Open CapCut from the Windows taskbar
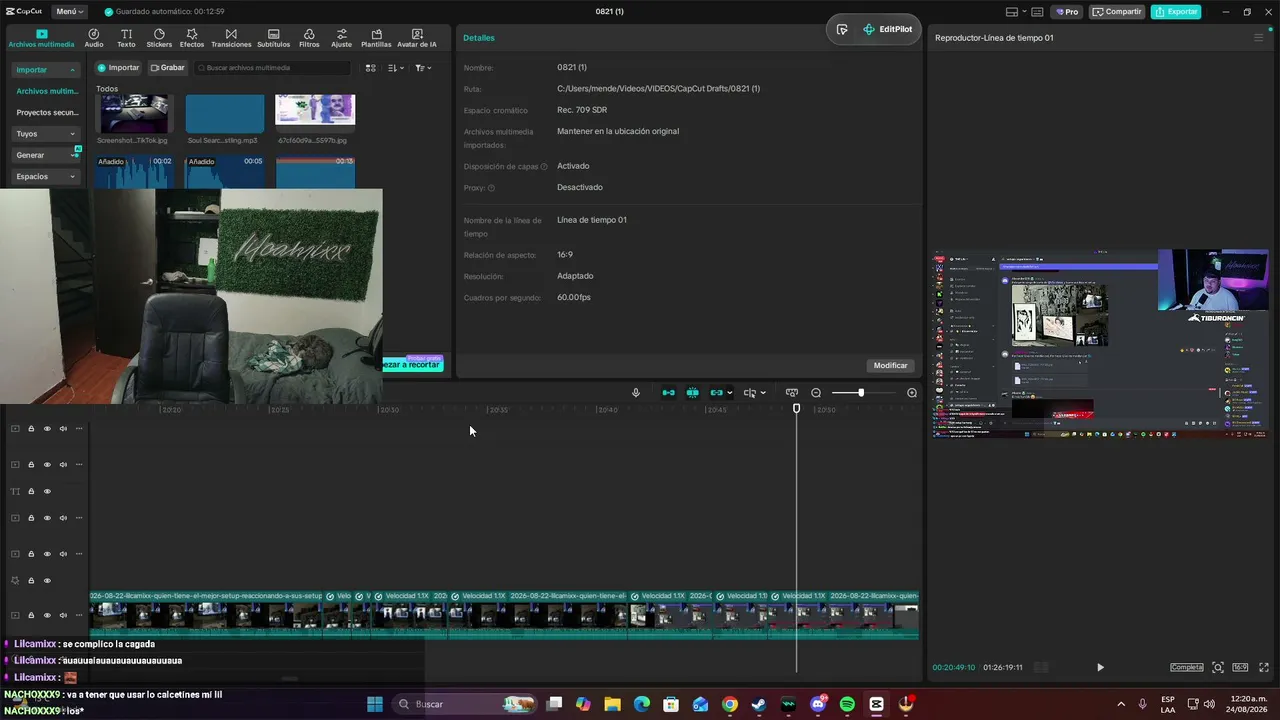The width and height of the screenshot is (1280, 720). click(877, 704)
